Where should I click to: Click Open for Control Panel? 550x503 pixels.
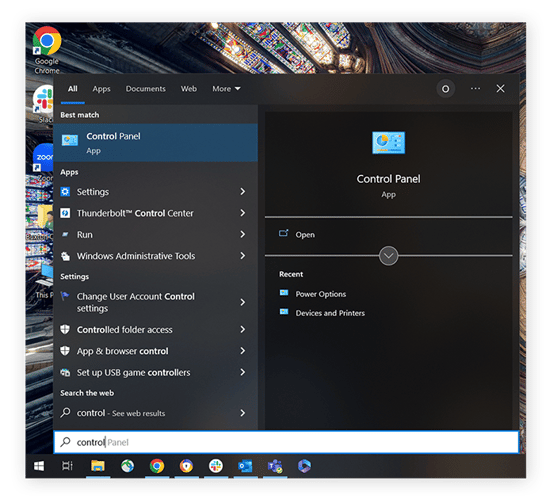305,235
